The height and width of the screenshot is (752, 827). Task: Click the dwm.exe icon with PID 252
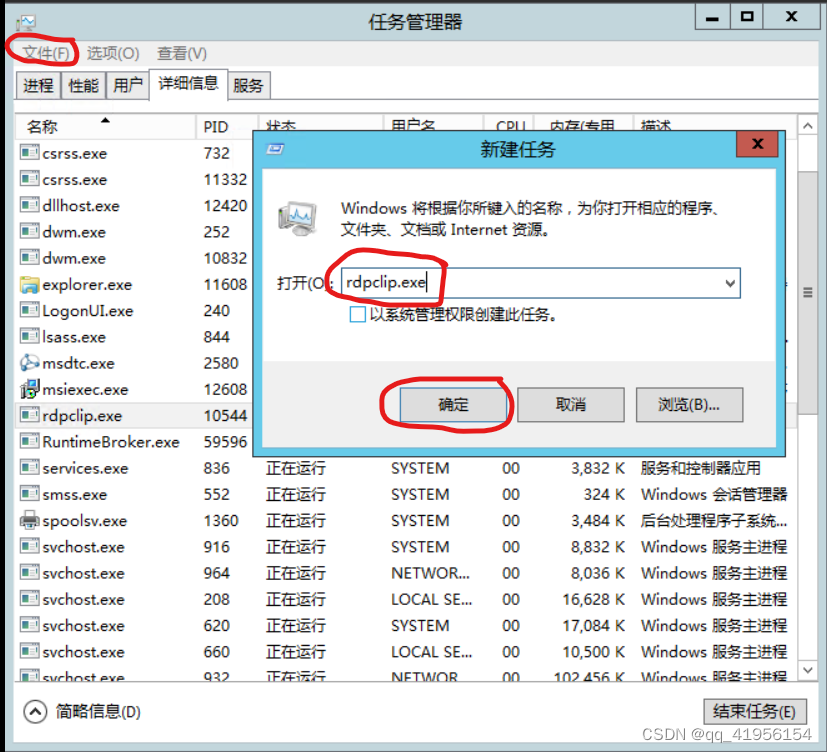point(30,232)
